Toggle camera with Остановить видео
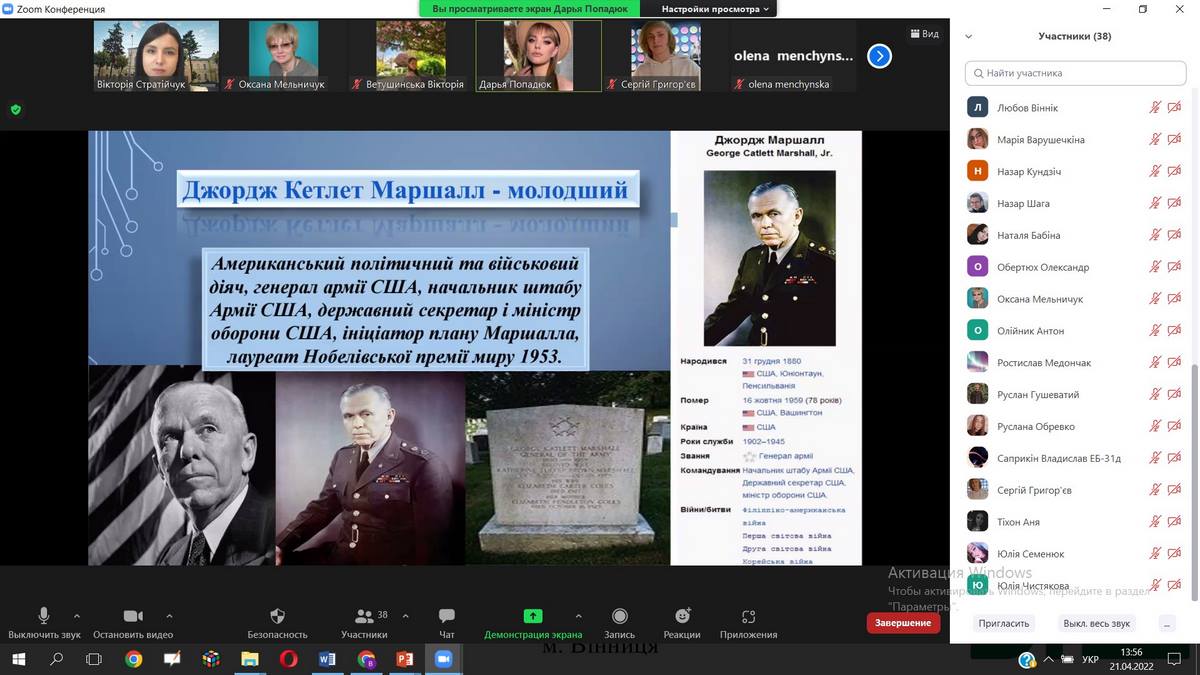Screen dimensions: 1200x675 tap(132, 616)
